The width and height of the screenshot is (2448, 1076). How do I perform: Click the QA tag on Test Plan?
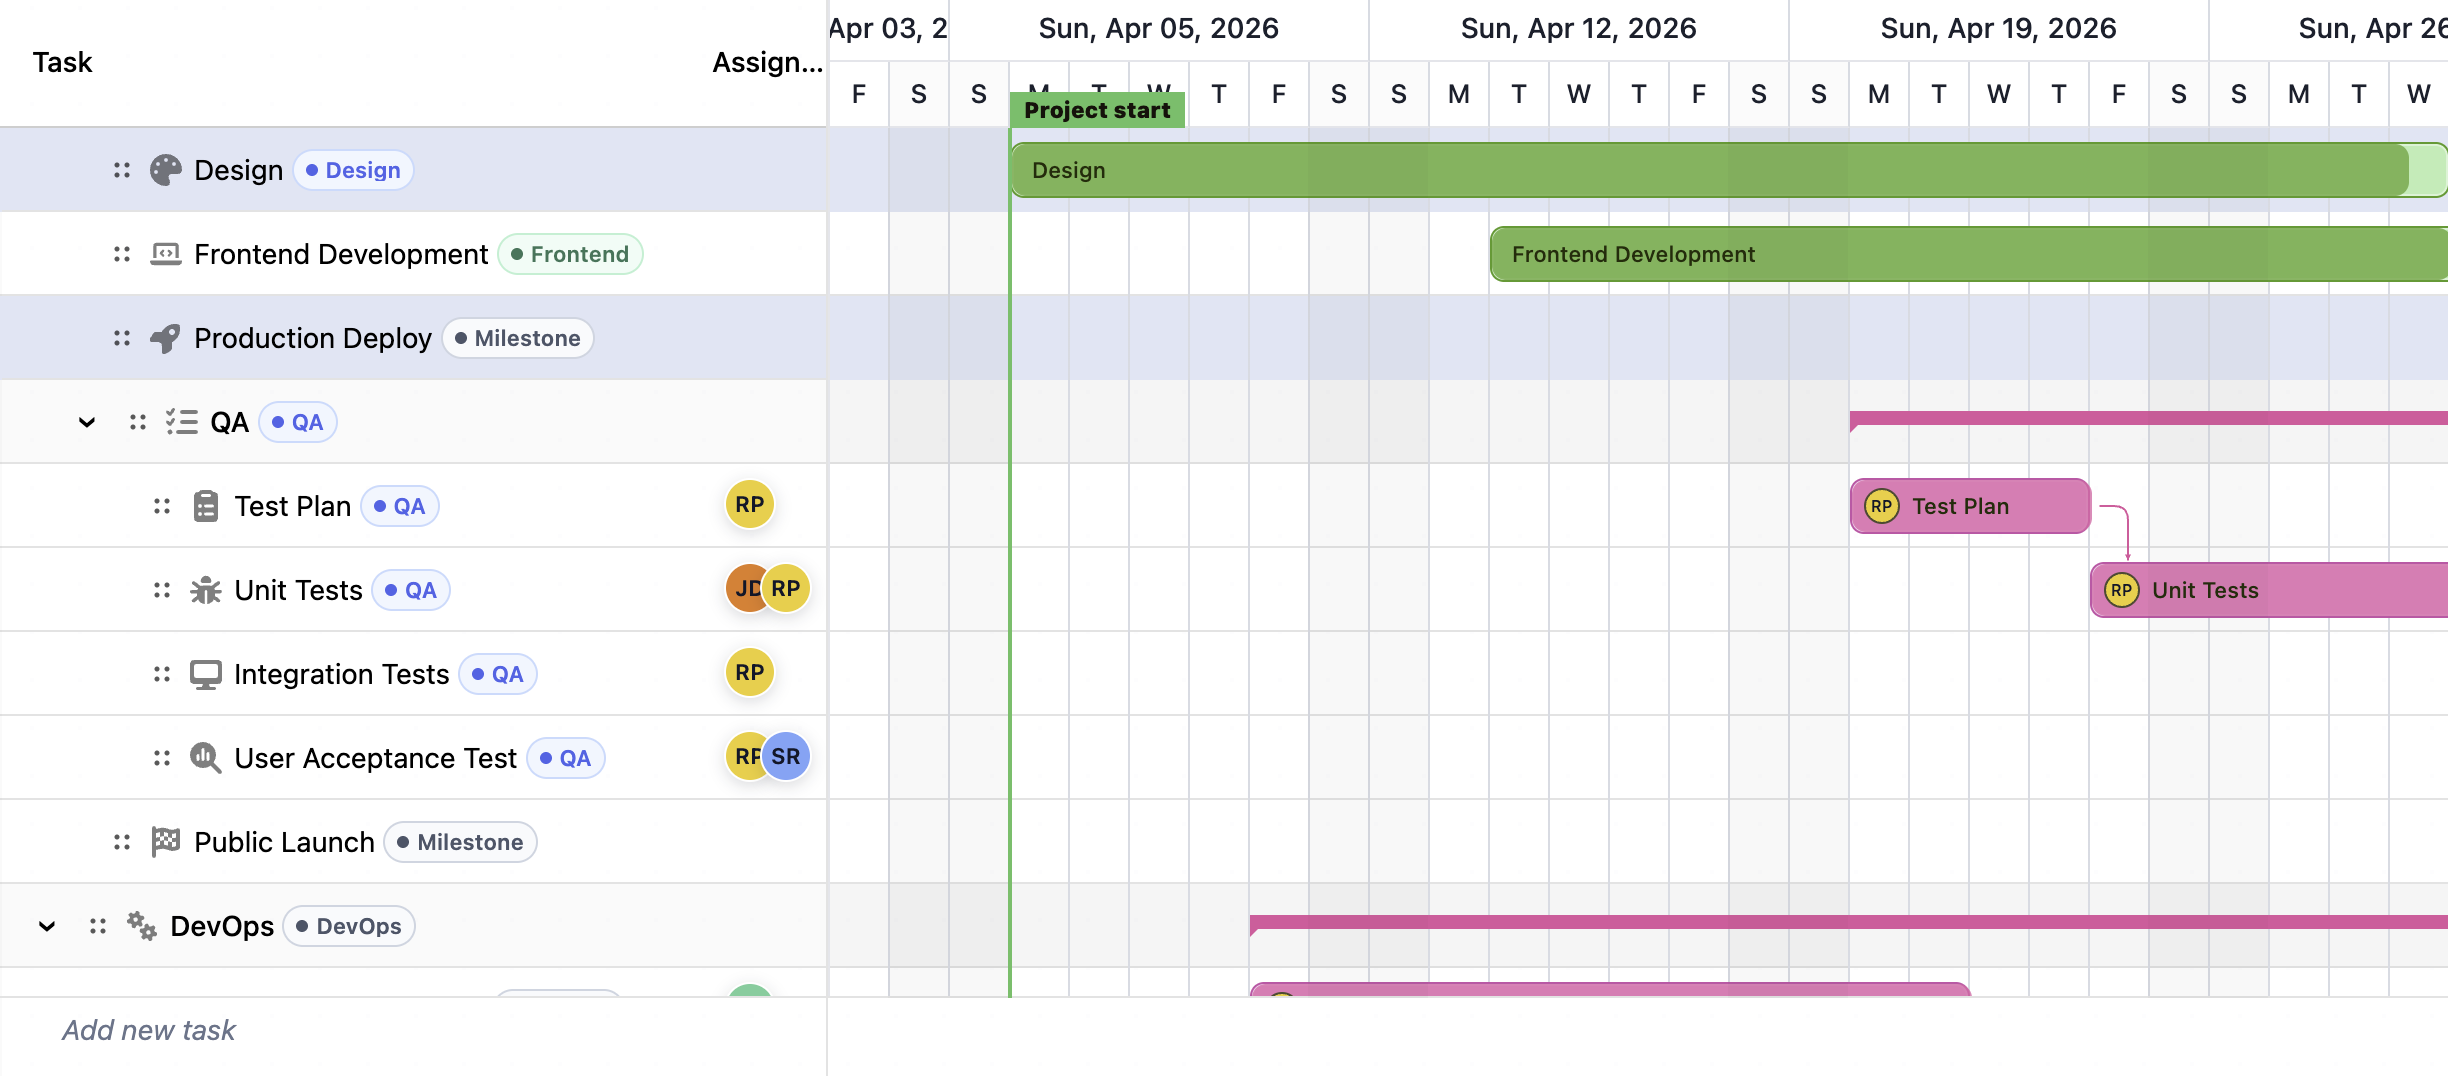tap(400, 506)
